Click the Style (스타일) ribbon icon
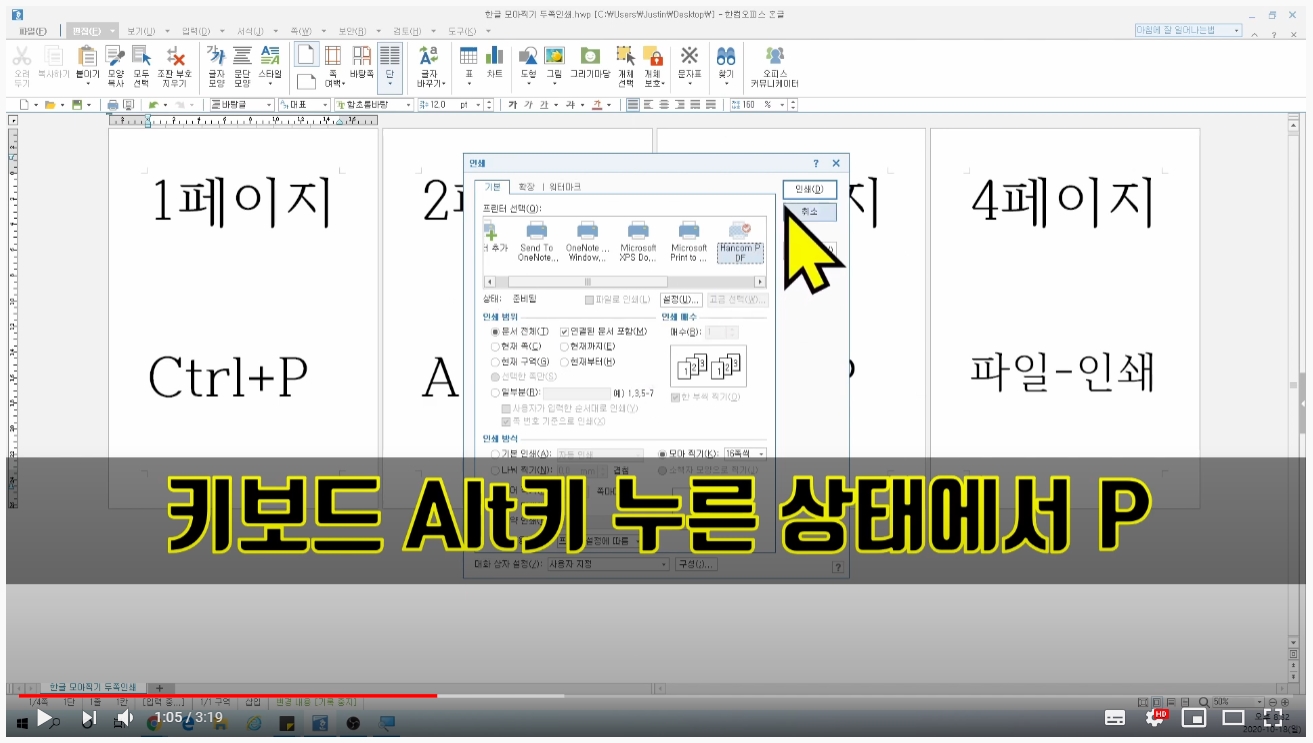Image resolution: width=1313 pixels, height=743 pixels. coord(270,62)
